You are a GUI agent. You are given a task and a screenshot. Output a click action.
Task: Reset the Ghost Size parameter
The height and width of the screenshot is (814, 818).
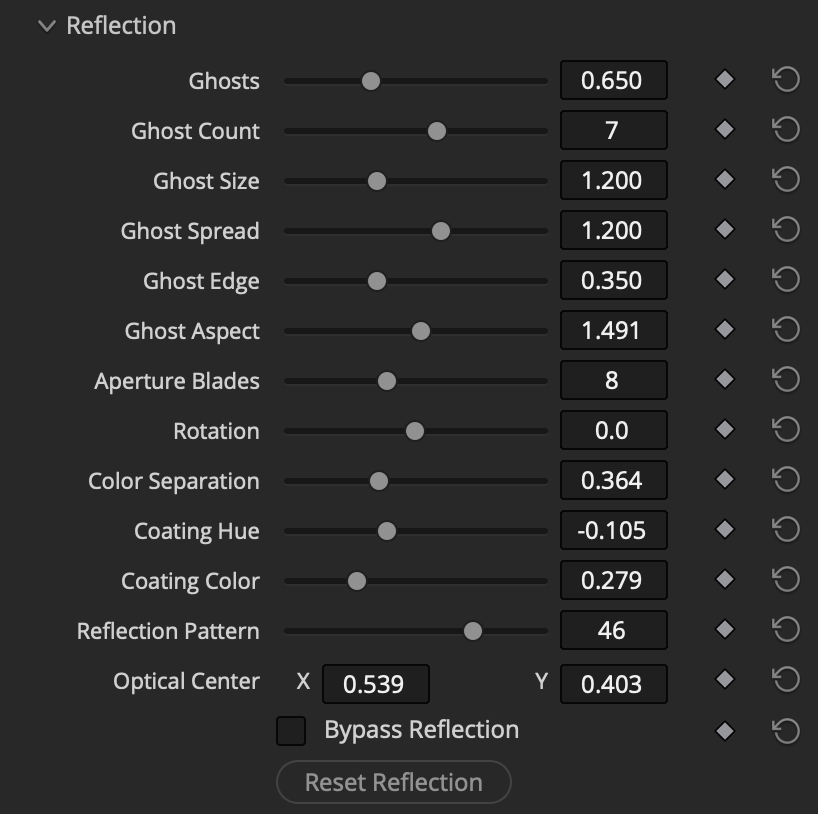coord(786,179)
